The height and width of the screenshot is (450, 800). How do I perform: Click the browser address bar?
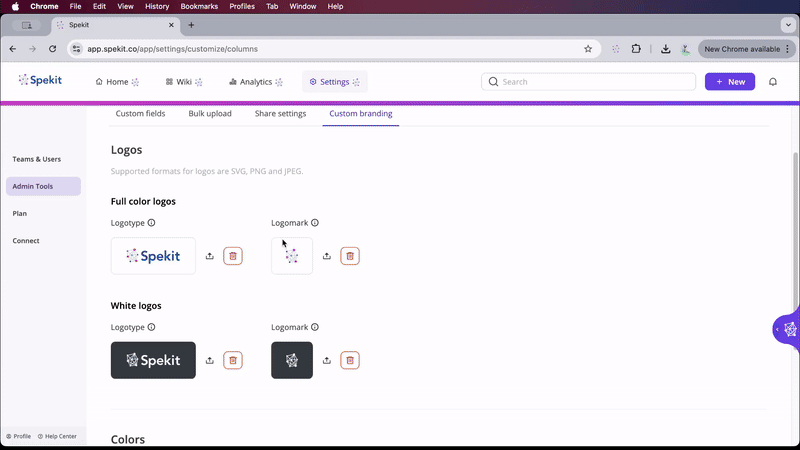[334, 49]
